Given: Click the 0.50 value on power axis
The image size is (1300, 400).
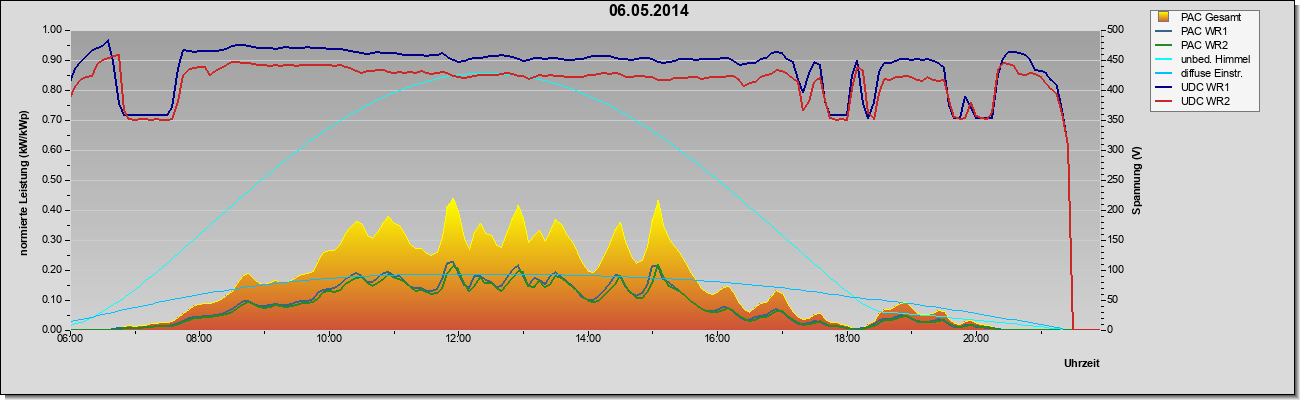Looking at the screenshot, I should pos(52,180).
